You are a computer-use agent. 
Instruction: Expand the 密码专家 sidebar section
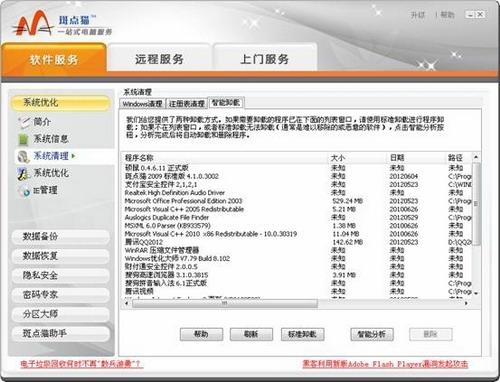[x=61, y=294]
